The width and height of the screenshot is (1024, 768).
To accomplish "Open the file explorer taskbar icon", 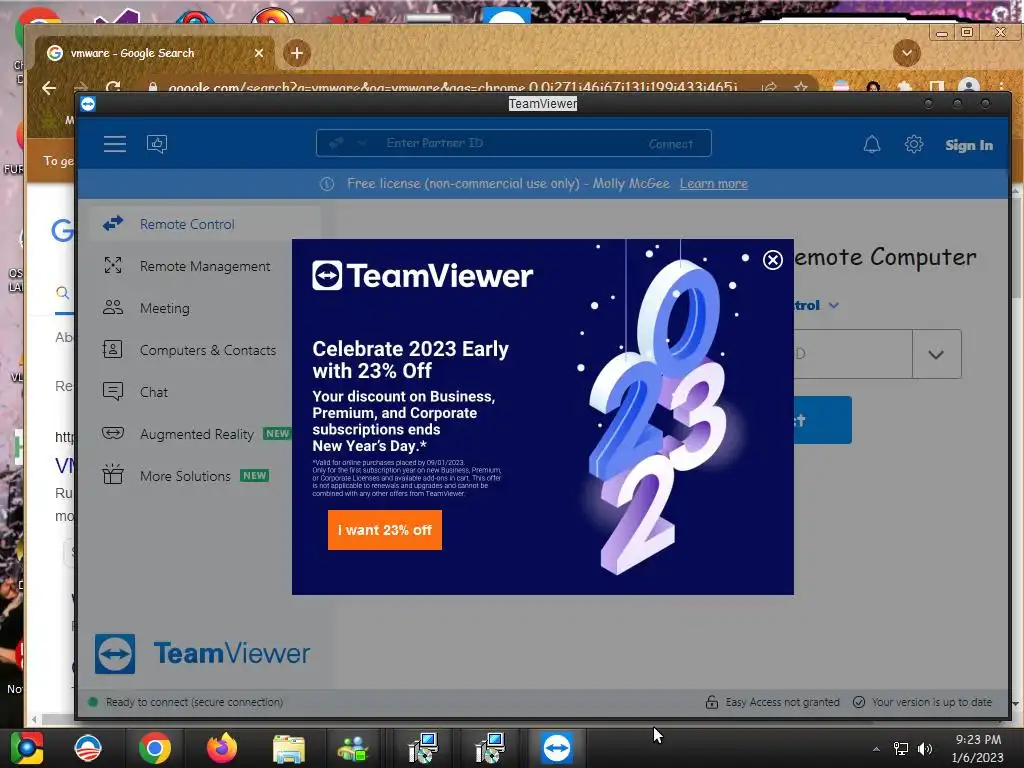I will click(x=289, y=749).
